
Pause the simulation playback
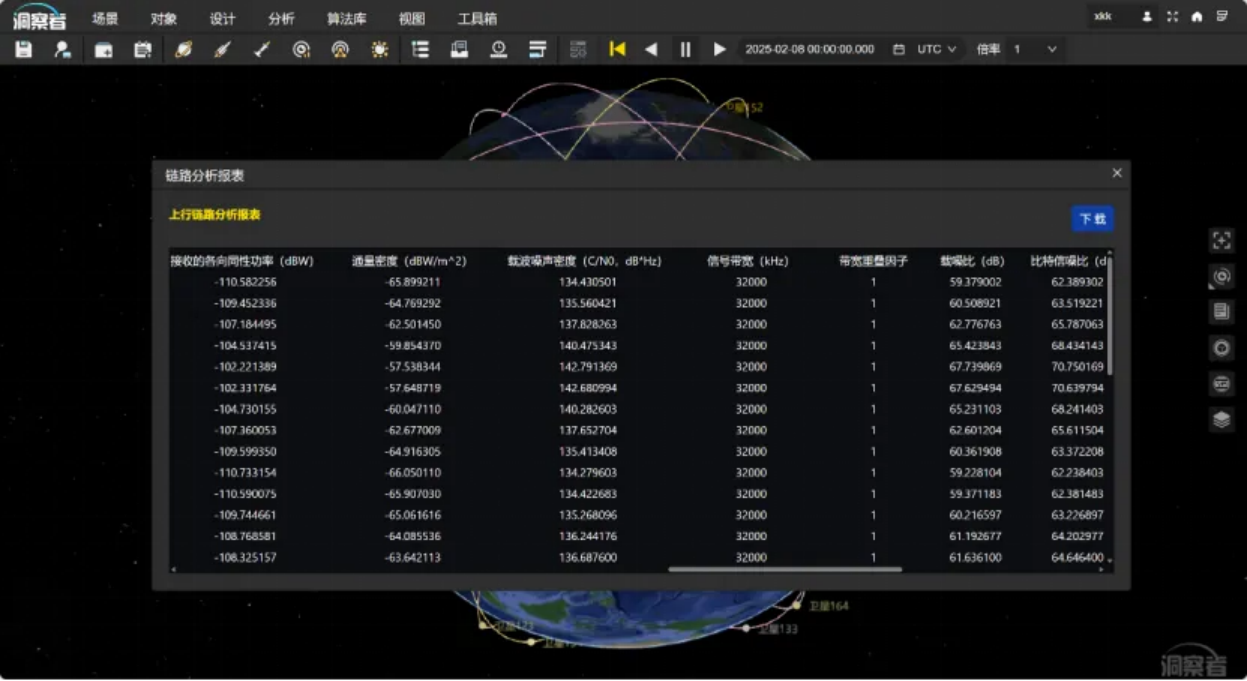coord(685,49)
